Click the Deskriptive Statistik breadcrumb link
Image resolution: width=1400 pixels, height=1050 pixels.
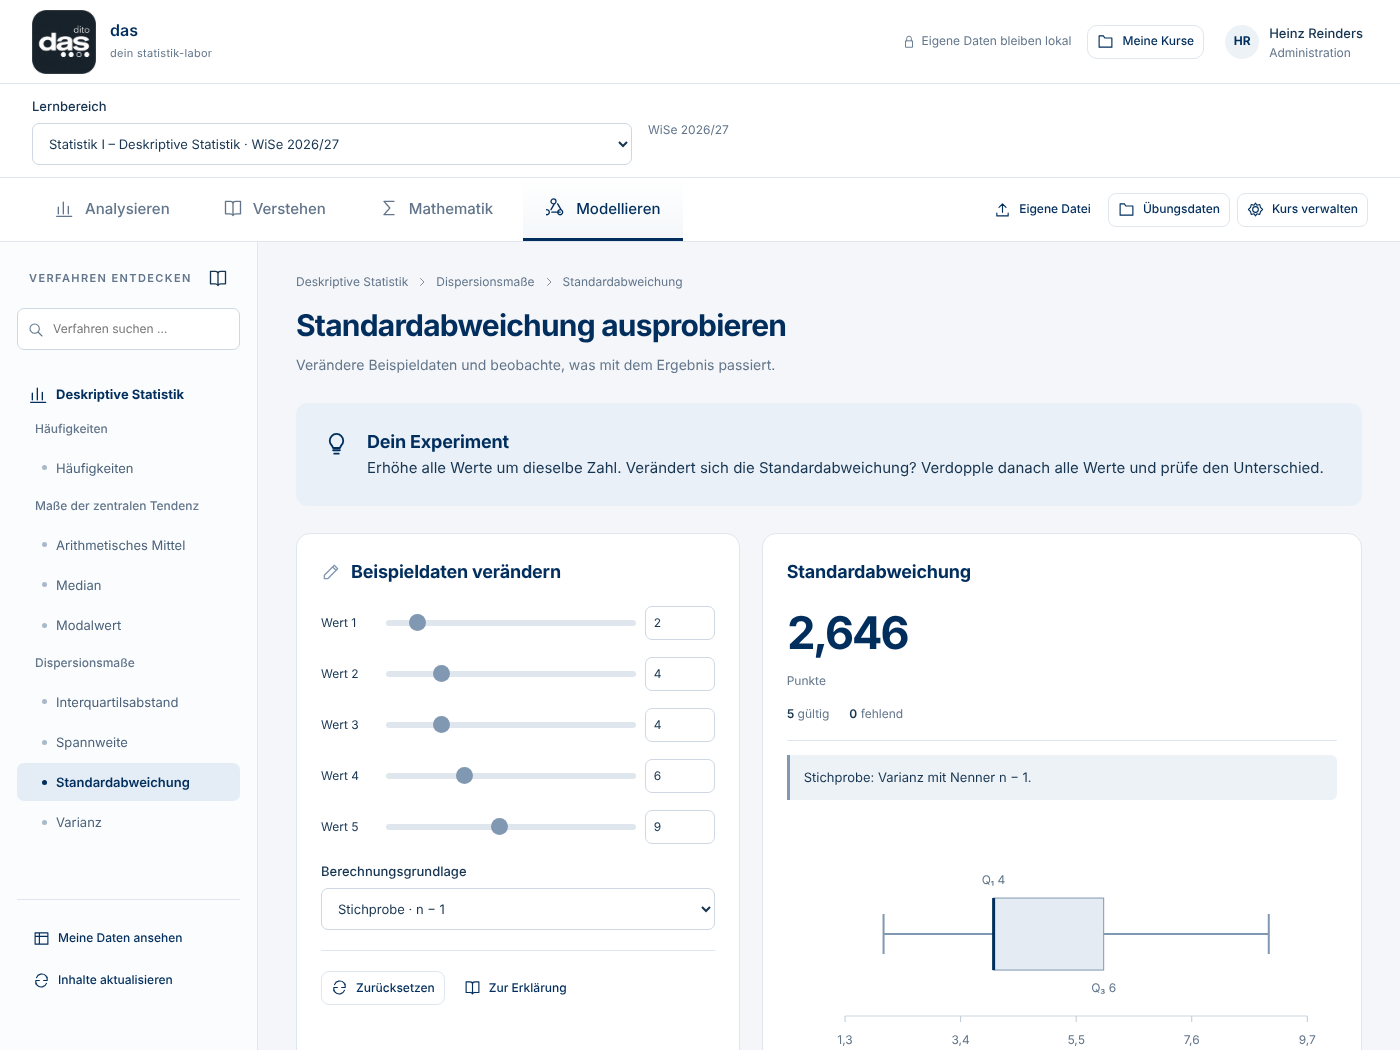tap(352, 282)
